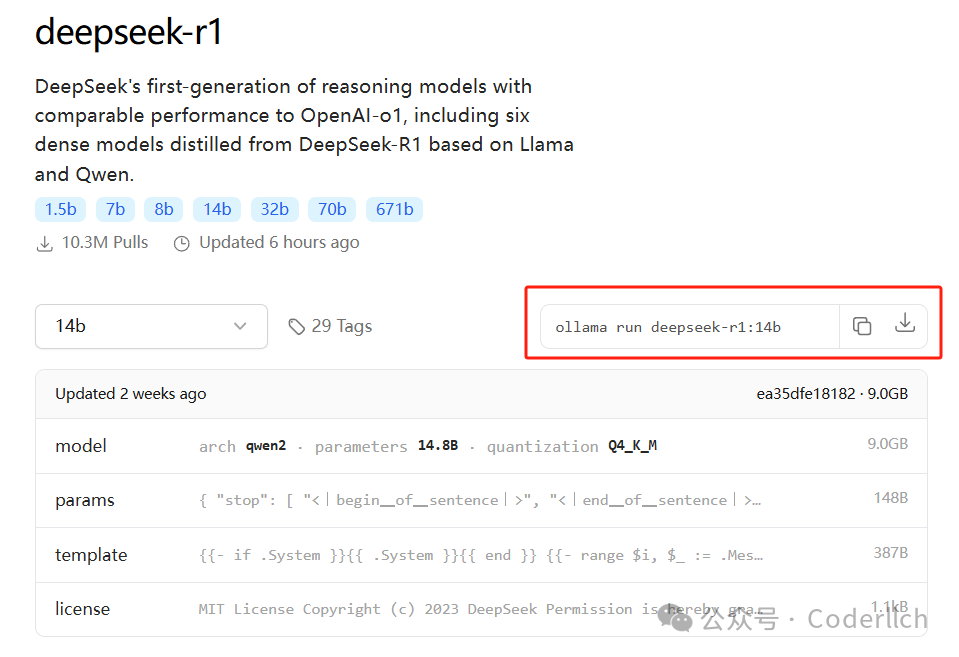959x657 pixels.
Task: Pick the 70b model tag
Action: [x=332, y=209]
